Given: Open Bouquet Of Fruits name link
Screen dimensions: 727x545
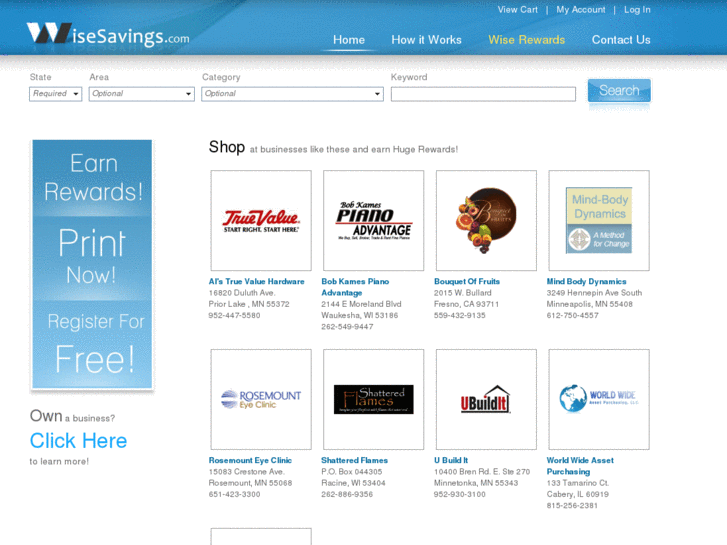Looking at the screenshot, I should 467,282.
